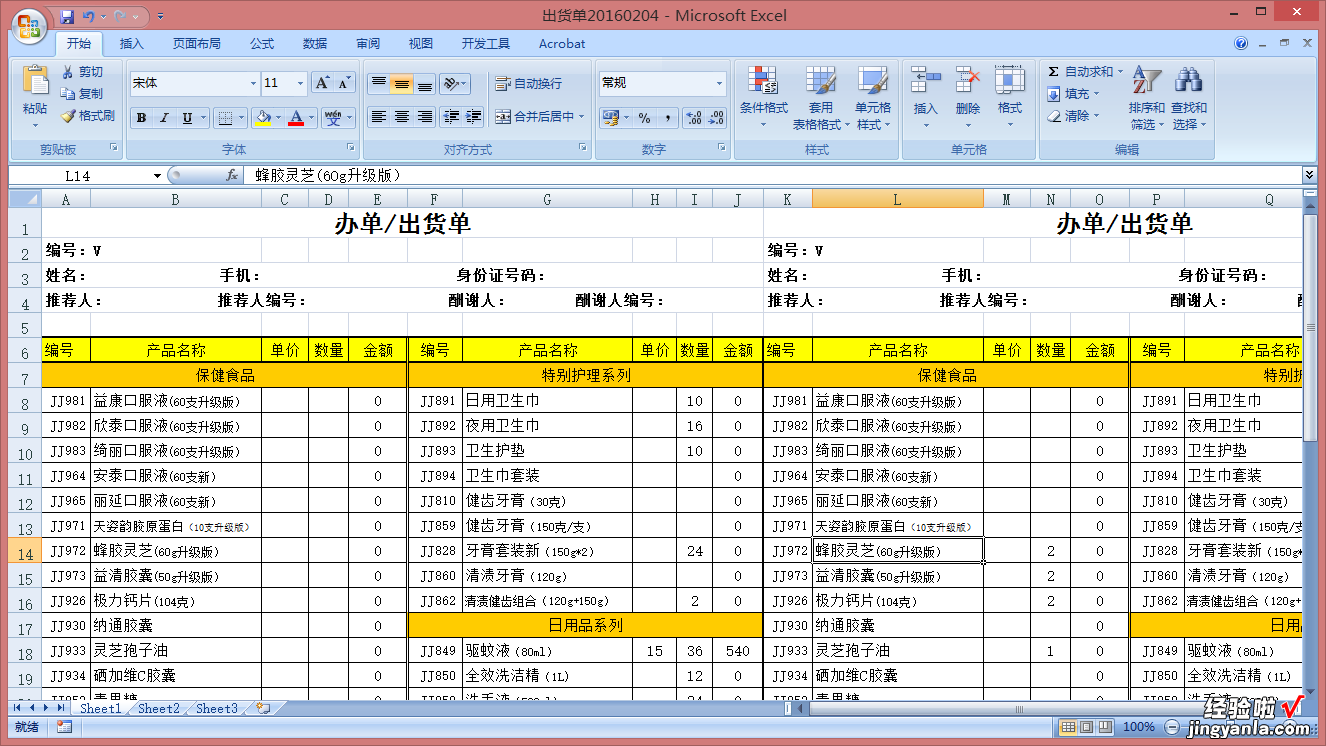
Task: Open the Acrobat ribbon tab
Action: click(562, 44)
